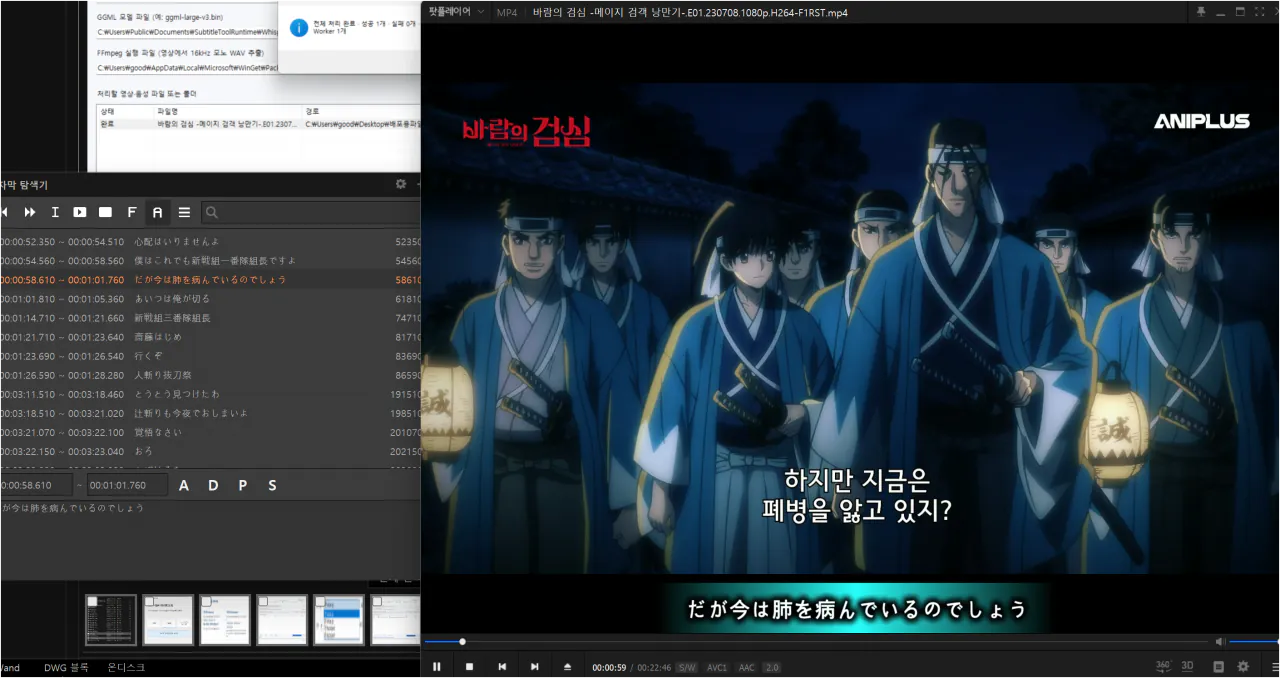Open the PotPlayer main menu dropdown
Image resolution: width=1280 pixels, height=678 pixels.
[458, 12]
